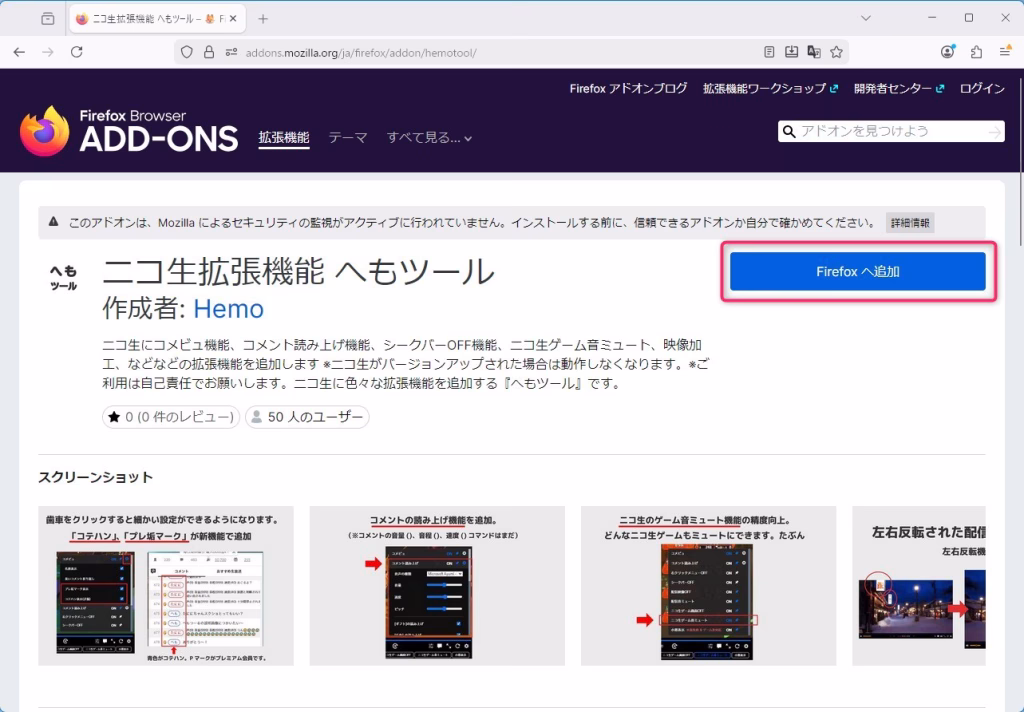The height and width of the screenshot is (712, 1024).
Task: Select the テーマ navigation tab
Action: pos(348,138)
